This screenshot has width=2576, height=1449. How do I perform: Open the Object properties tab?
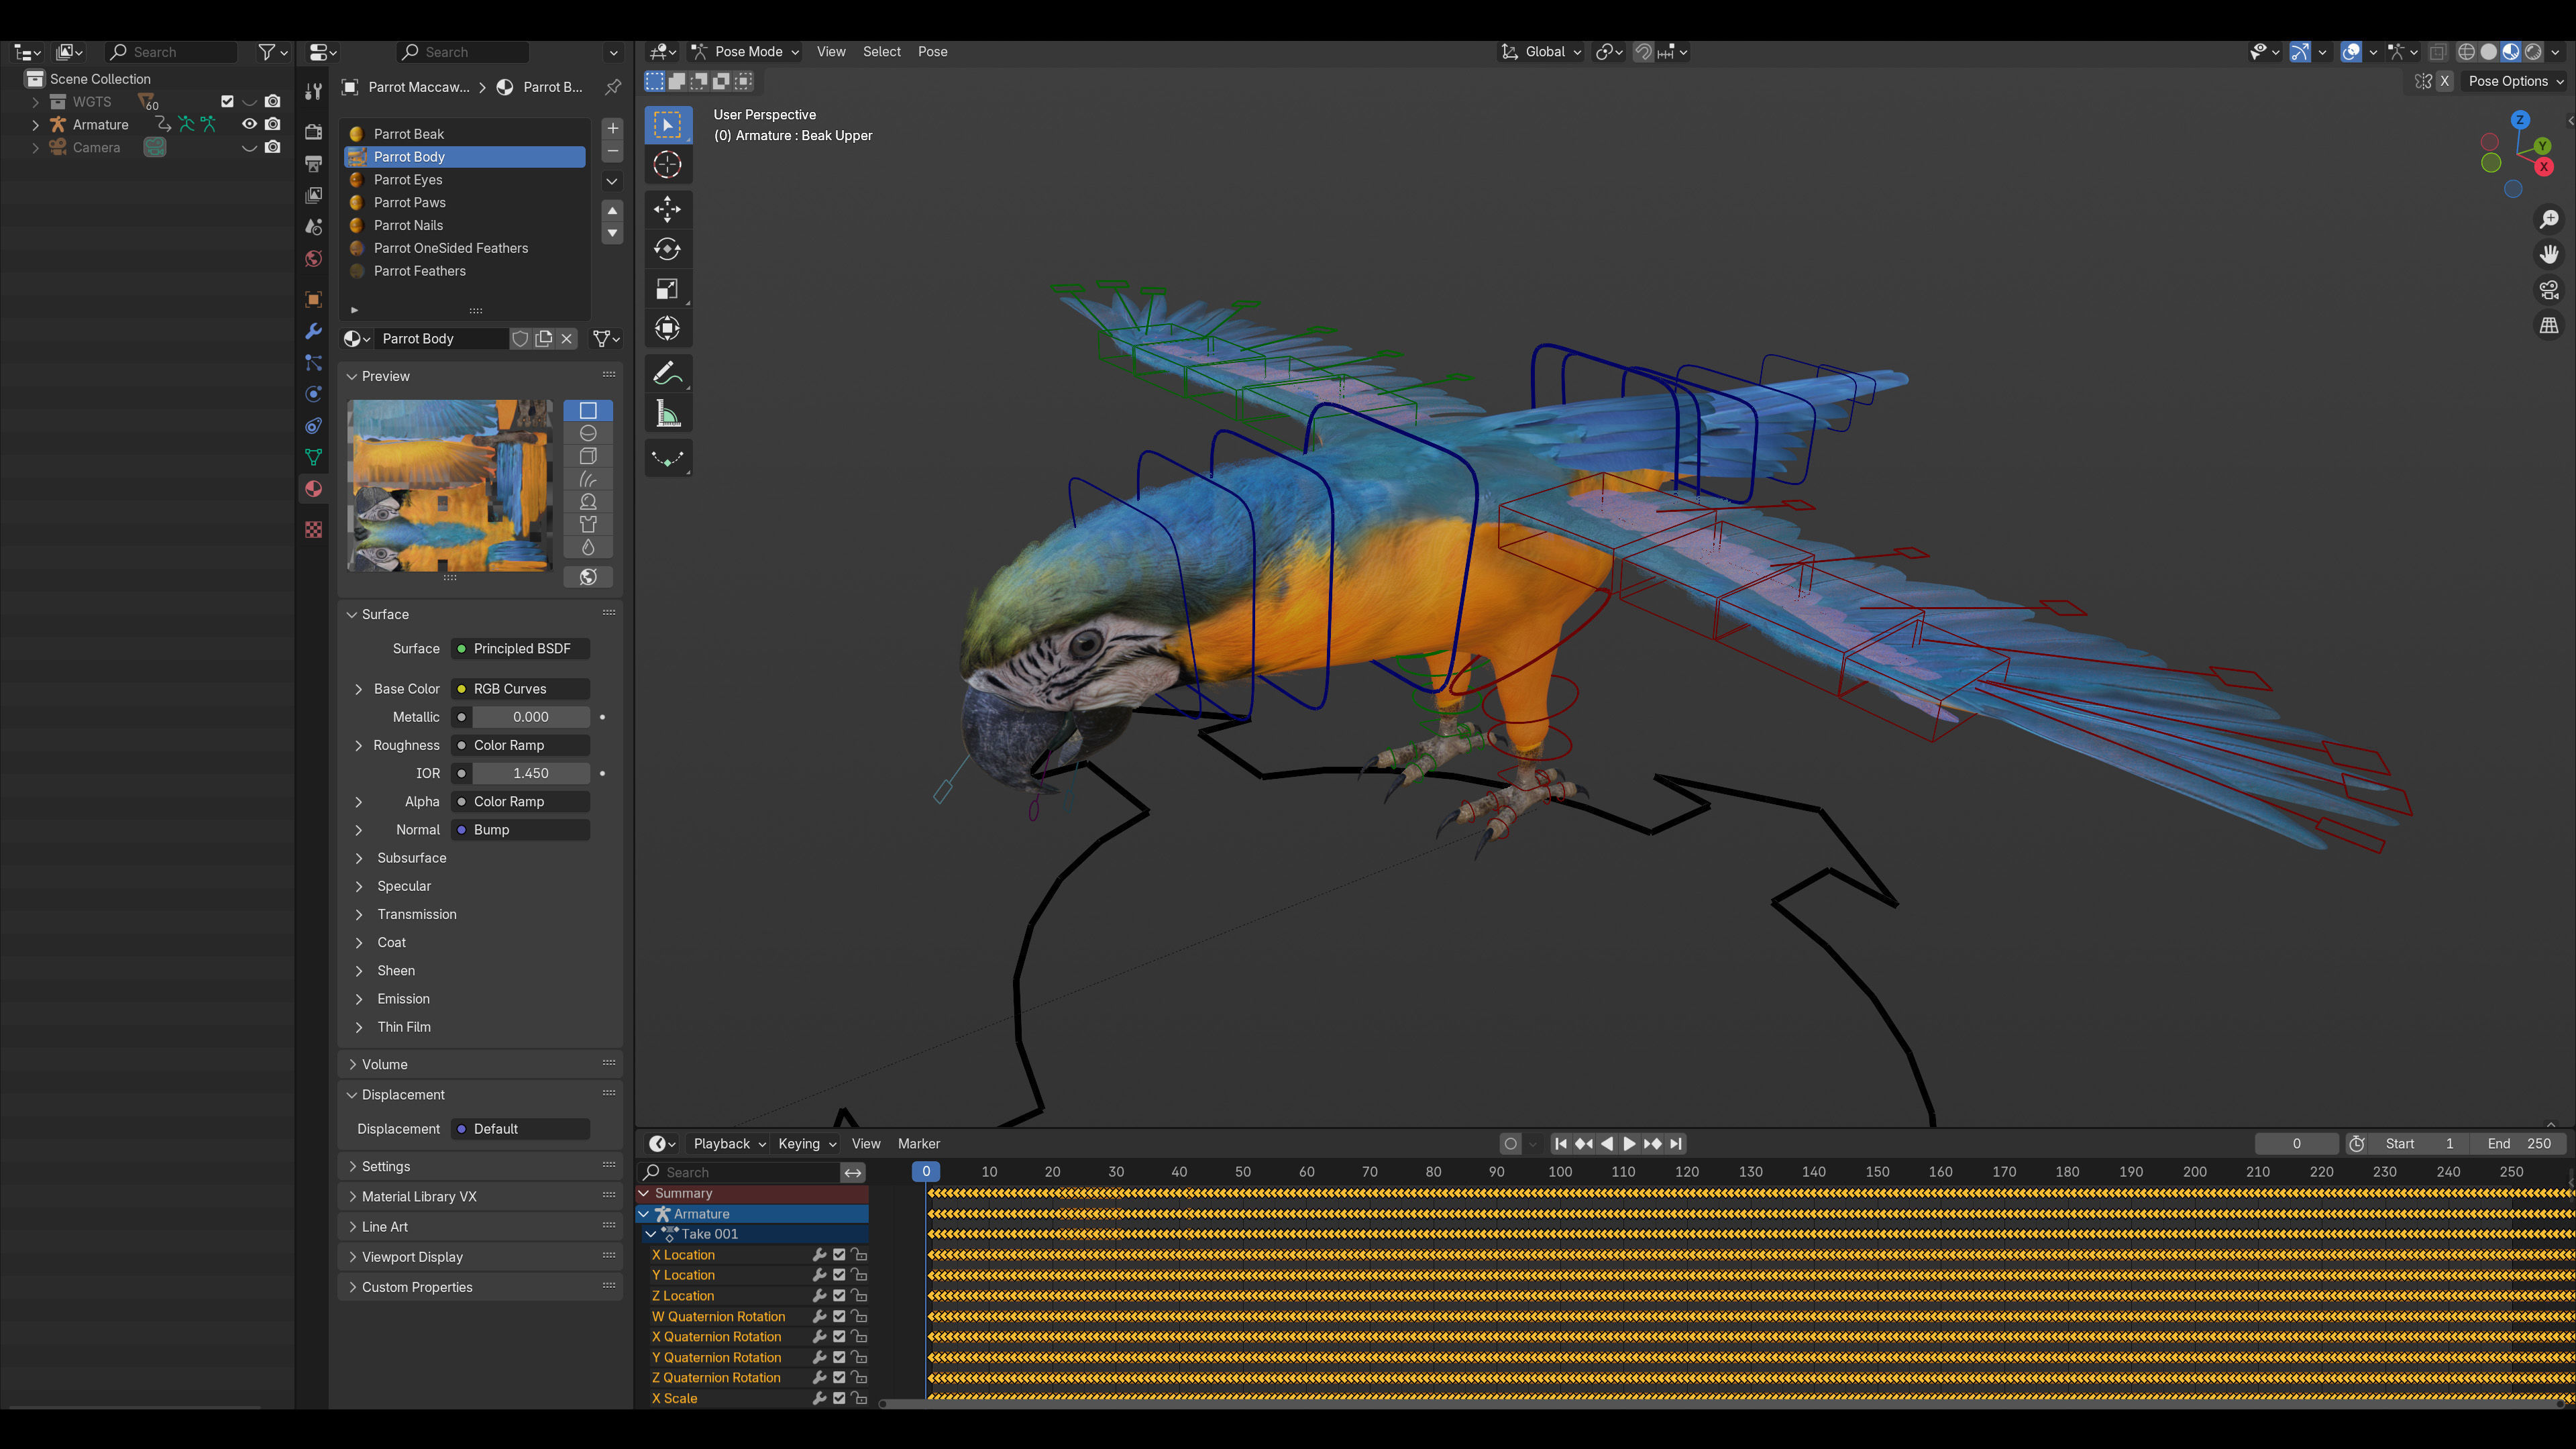[x=314, y=299]
